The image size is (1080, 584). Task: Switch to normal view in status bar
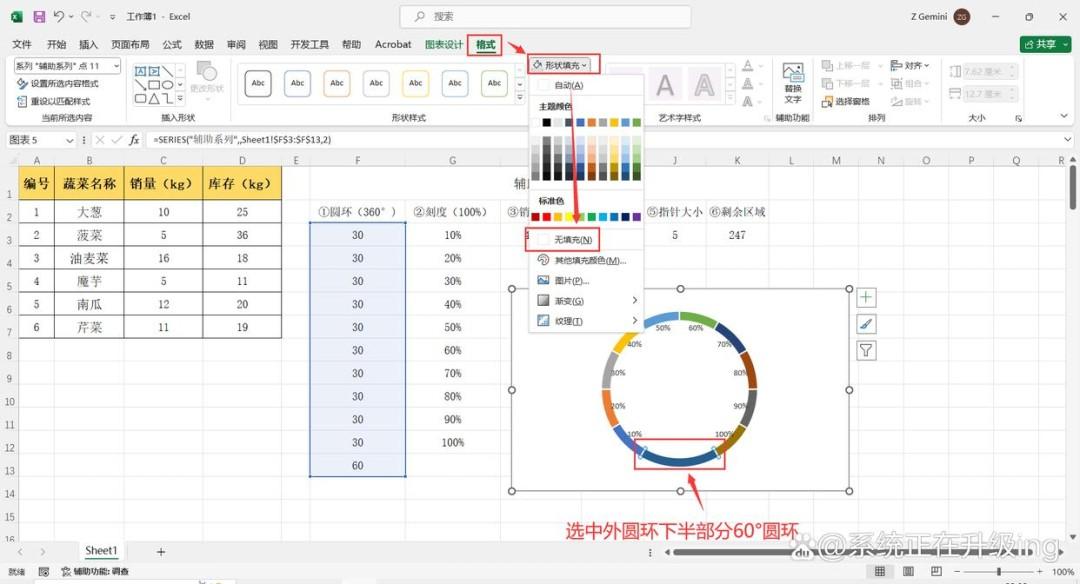point(880,572)
